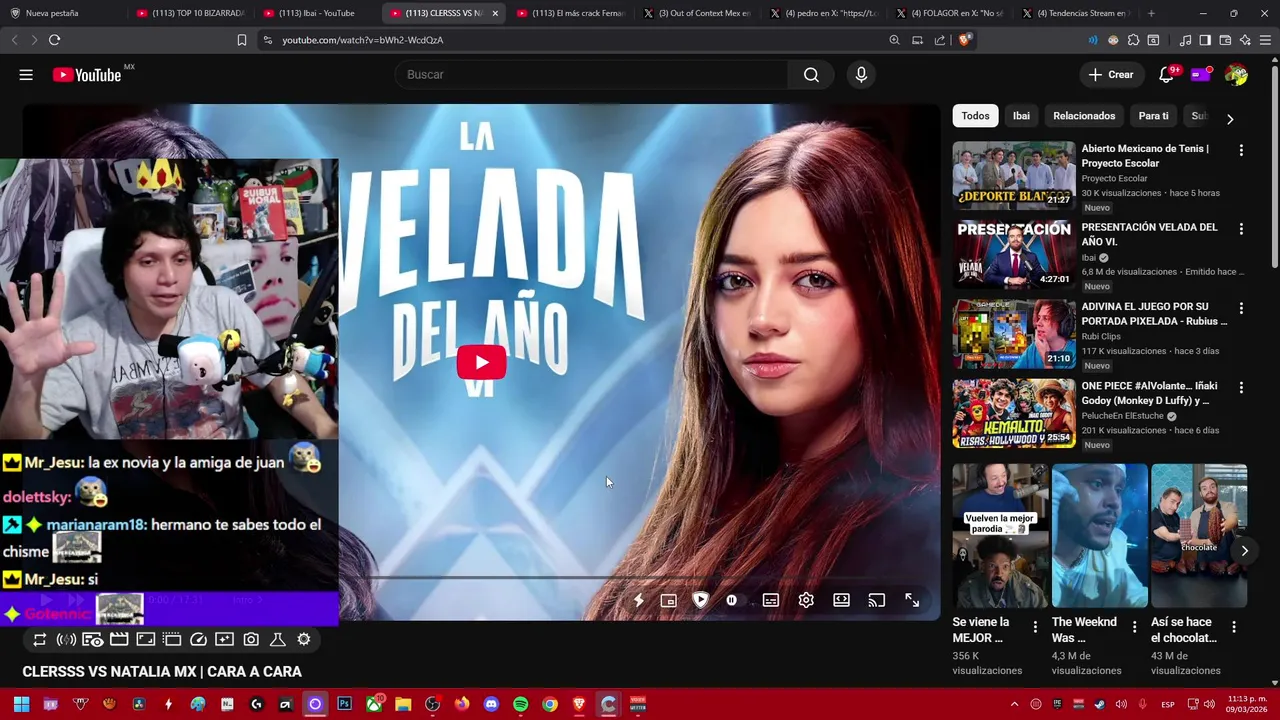Click the purple extension icon beside the bell

(x=1201, y=75)
